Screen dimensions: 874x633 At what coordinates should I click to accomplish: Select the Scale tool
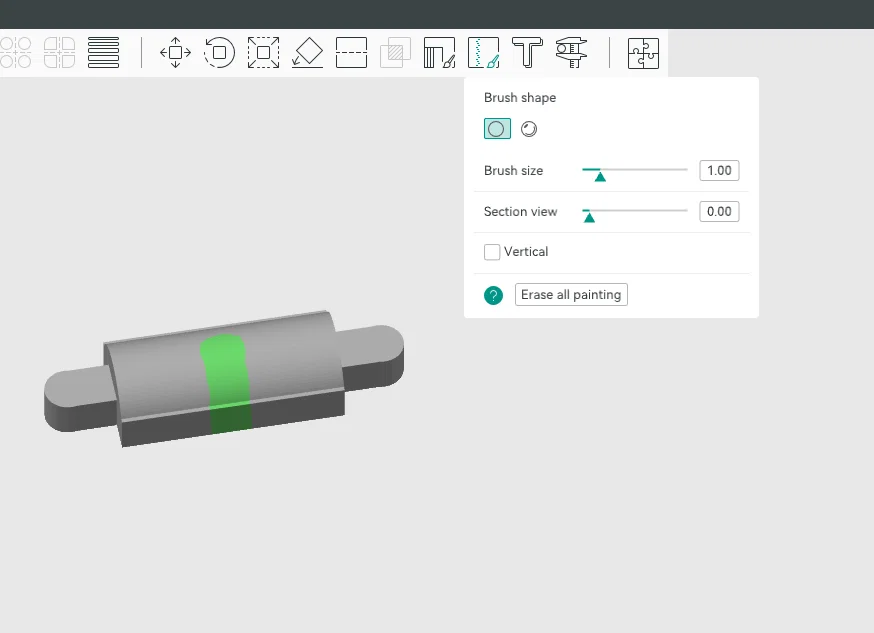tap(264, 53)
